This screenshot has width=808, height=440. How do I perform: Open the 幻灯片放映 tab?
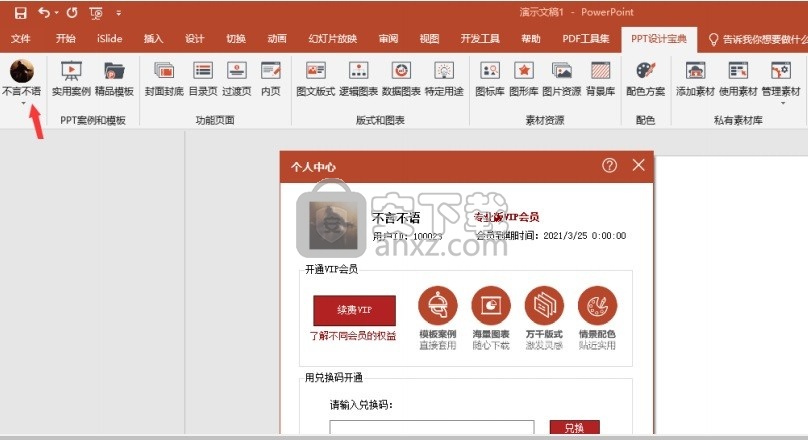point(332,39)
